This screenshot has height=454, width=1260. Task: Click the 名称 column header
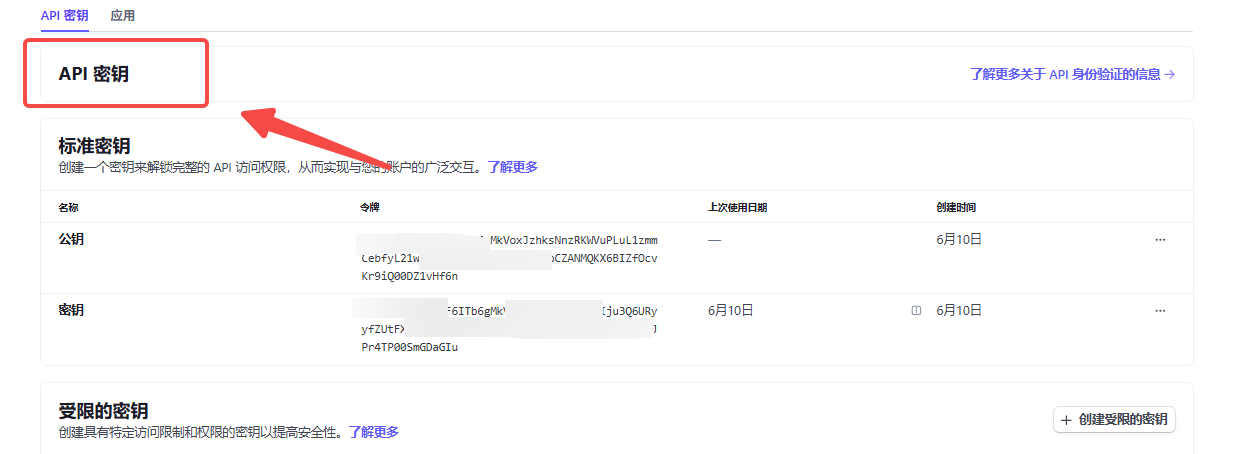pyautogui.click(x=69, y=208)
